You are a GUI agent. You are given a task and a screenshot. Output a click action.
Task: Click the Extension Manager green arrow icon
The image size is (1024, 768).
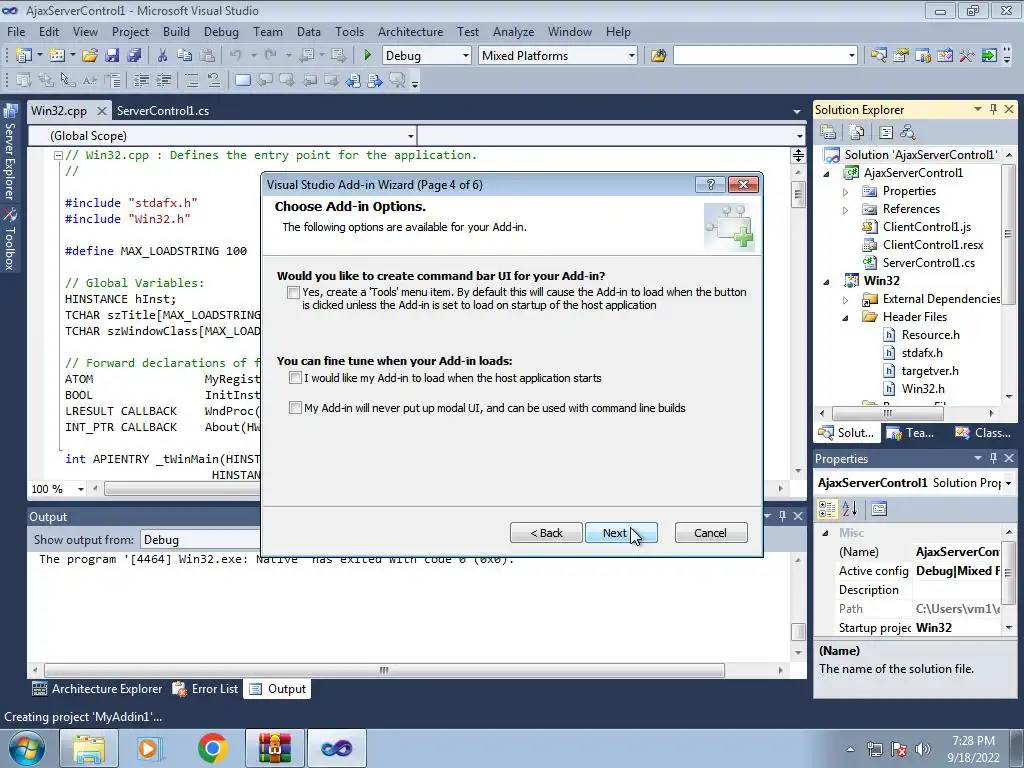pyautogui.click(x=989, y=56)
